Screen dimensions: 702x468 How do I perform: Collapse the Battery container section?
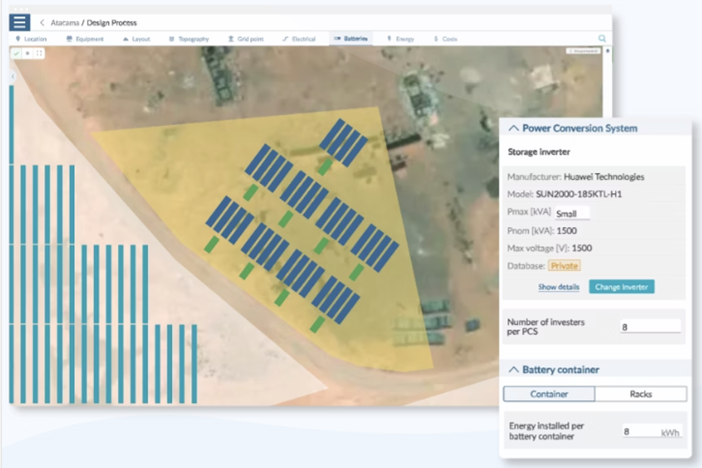[514, 369]
